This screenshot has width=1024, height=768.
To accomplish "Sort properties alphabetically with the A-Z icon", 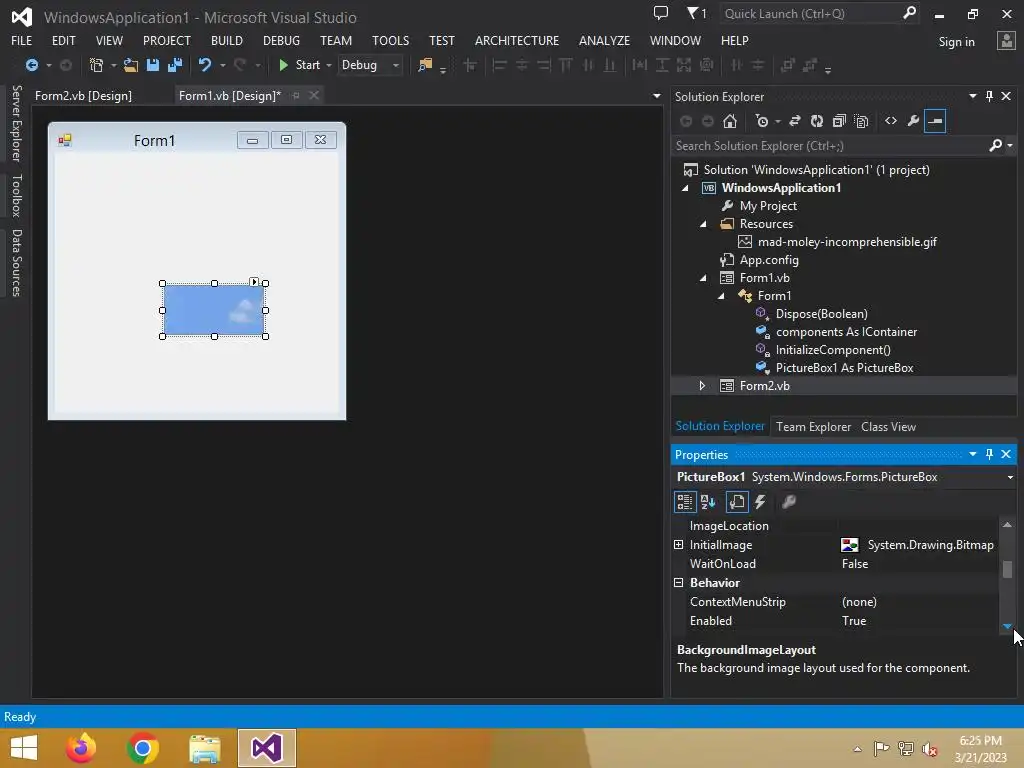I will click(708, 502).
